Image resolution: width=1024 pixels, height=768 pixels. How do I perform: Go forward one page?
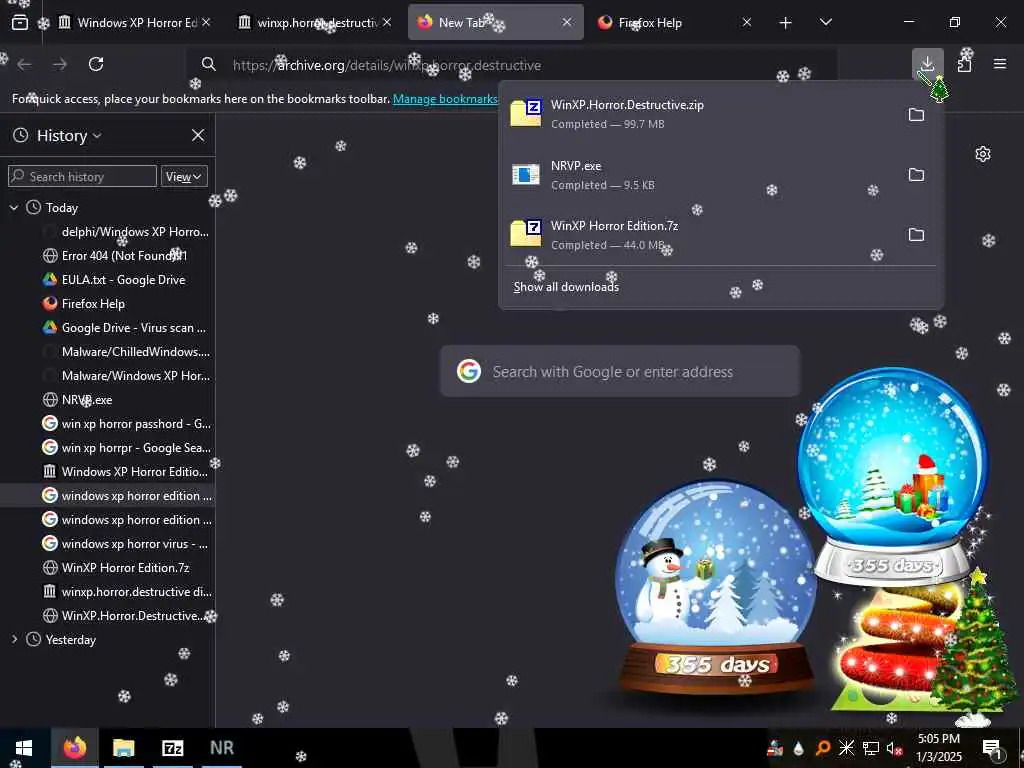[60, 64]
